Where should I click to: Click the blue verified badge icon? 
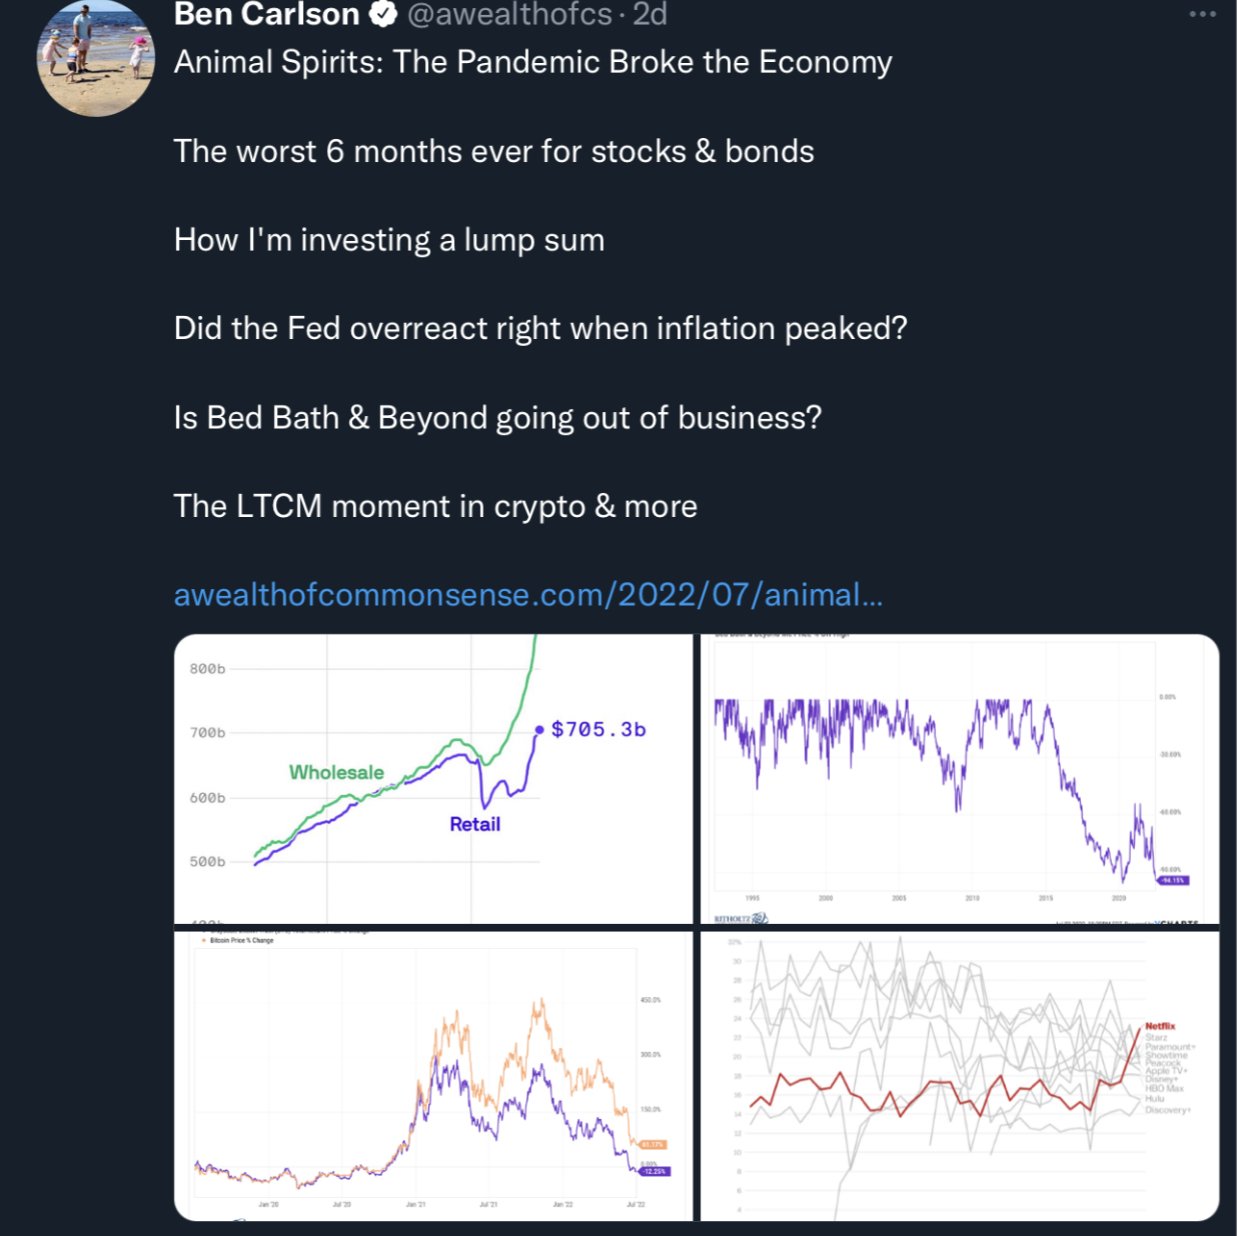click(x=383, y=14)
